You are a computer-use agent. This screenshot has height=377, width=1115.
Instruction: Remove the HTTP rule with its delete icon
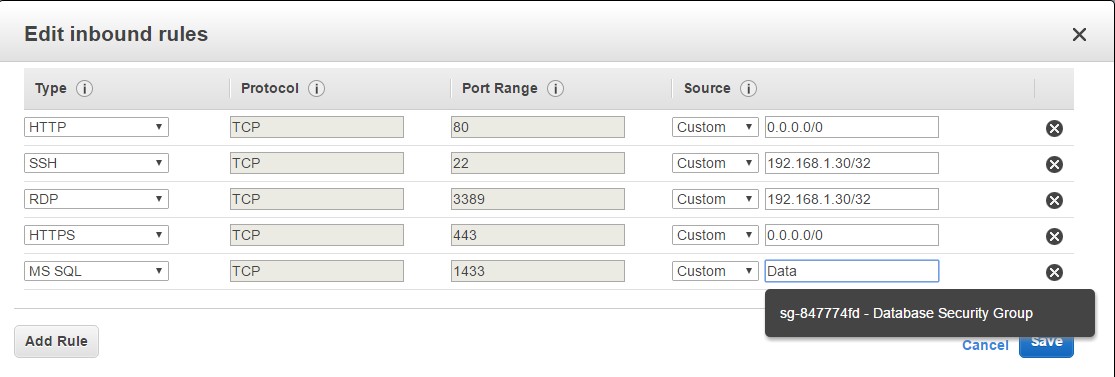(1054, 128)
